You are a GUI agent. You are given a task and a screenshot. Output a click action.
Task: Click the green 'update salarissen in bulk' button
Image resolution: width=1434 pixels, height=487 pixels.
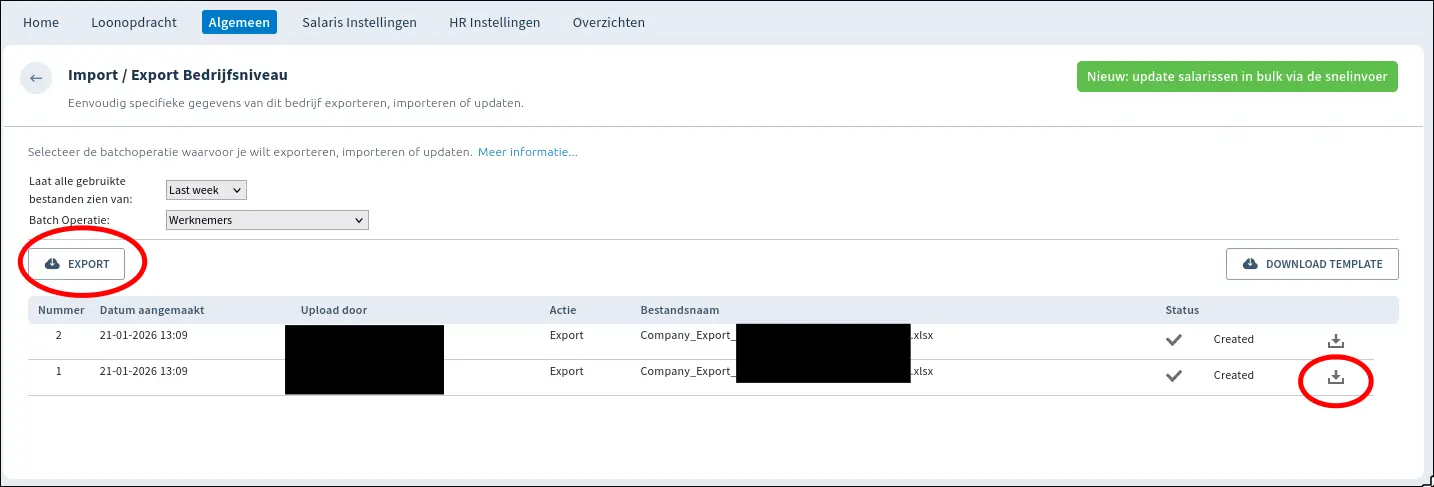point(1237,77)
